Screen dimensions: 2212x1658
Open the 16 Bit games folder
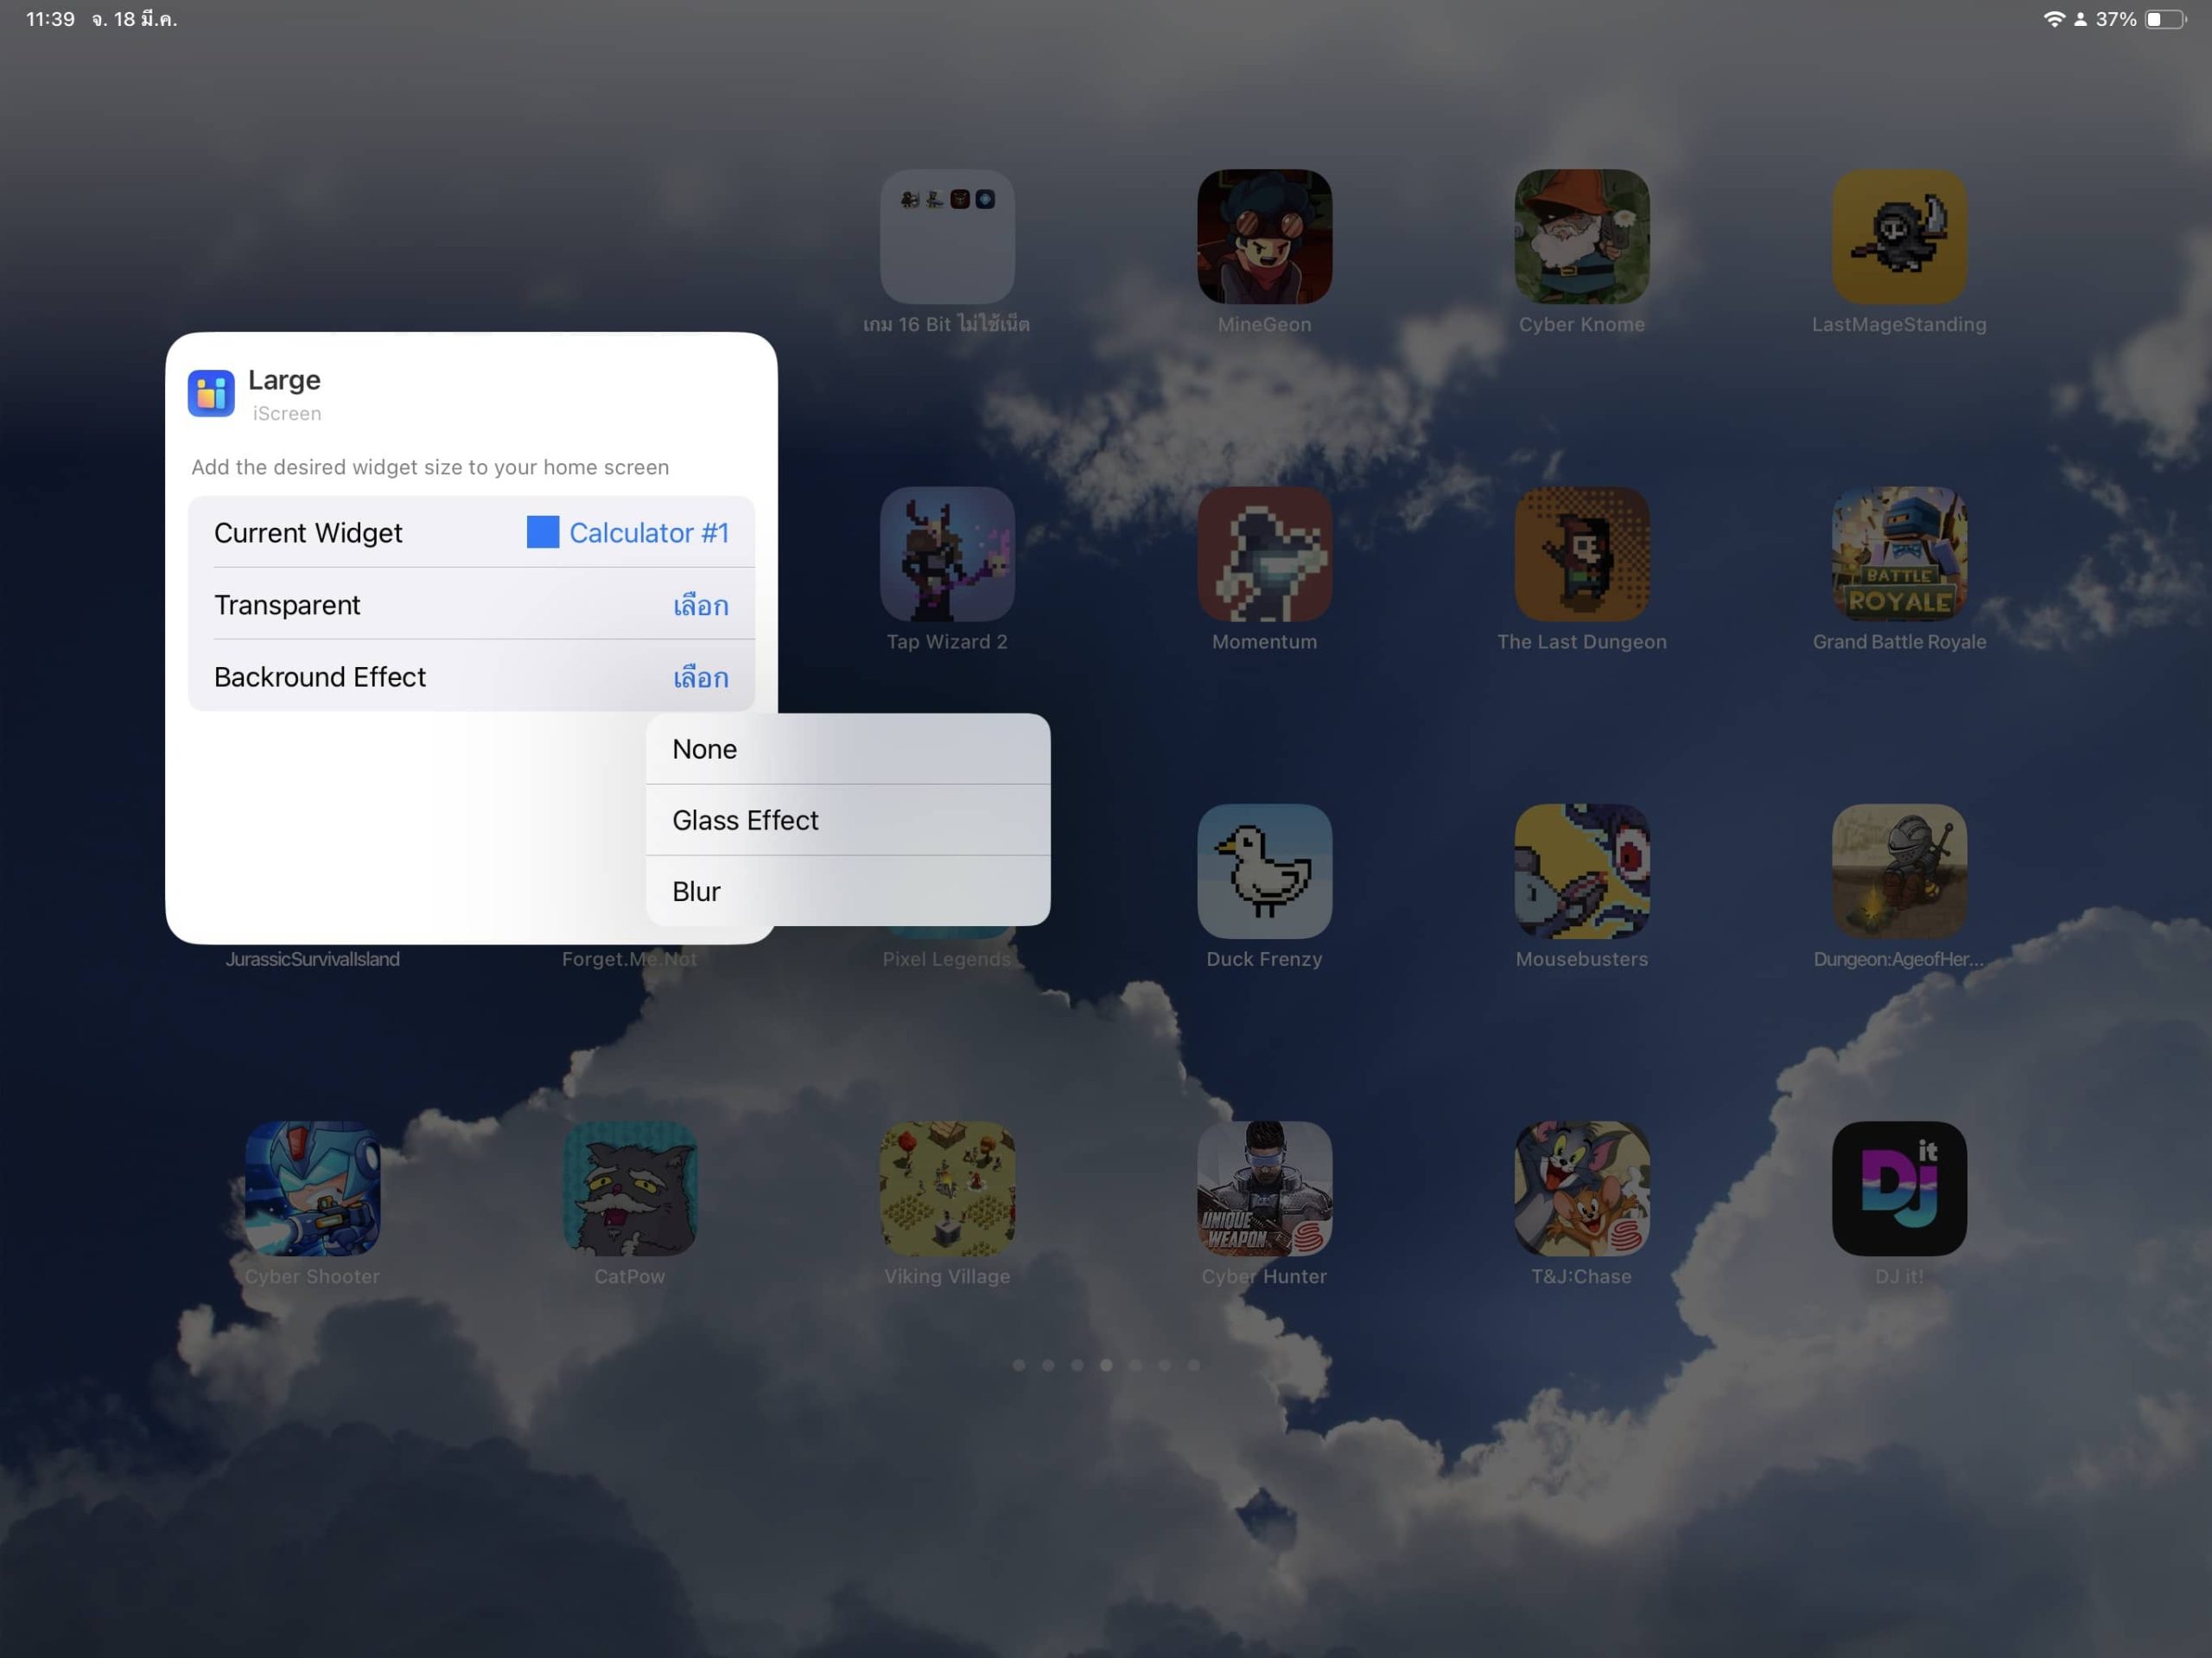[947, 237]
